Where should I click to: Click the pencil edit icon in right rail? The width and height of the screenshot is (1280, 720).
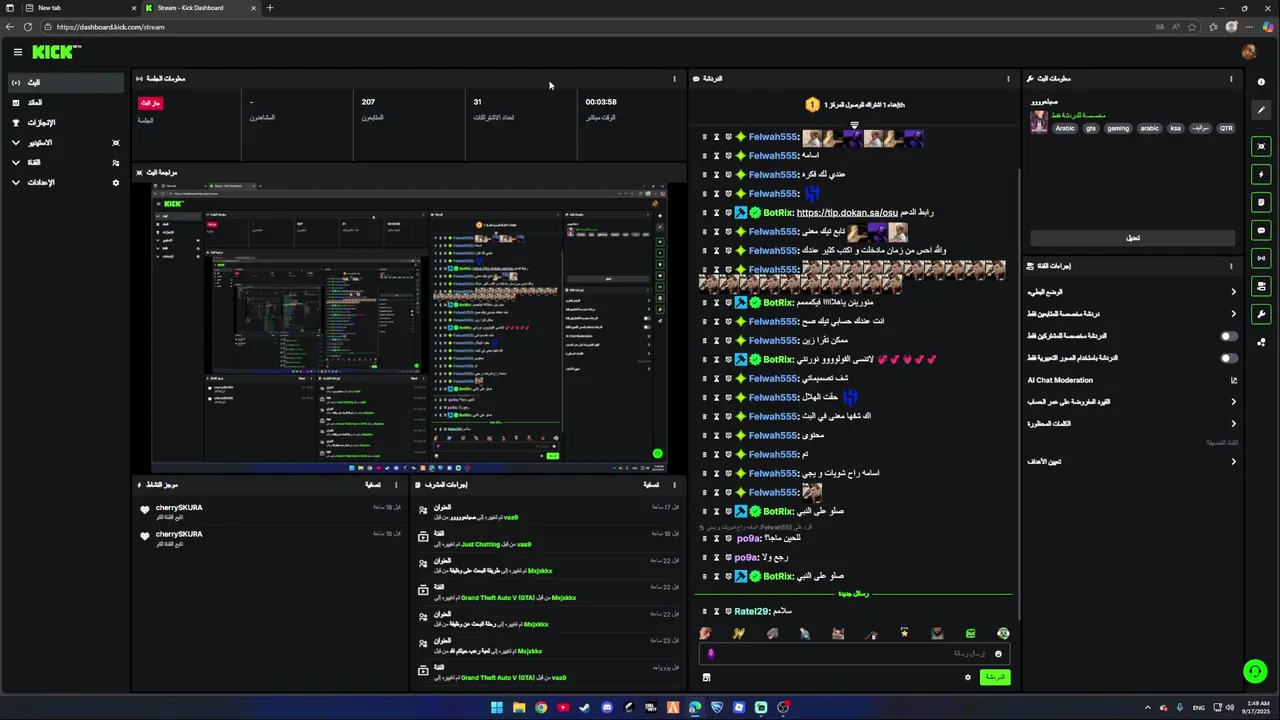[x=1261, y=110]
